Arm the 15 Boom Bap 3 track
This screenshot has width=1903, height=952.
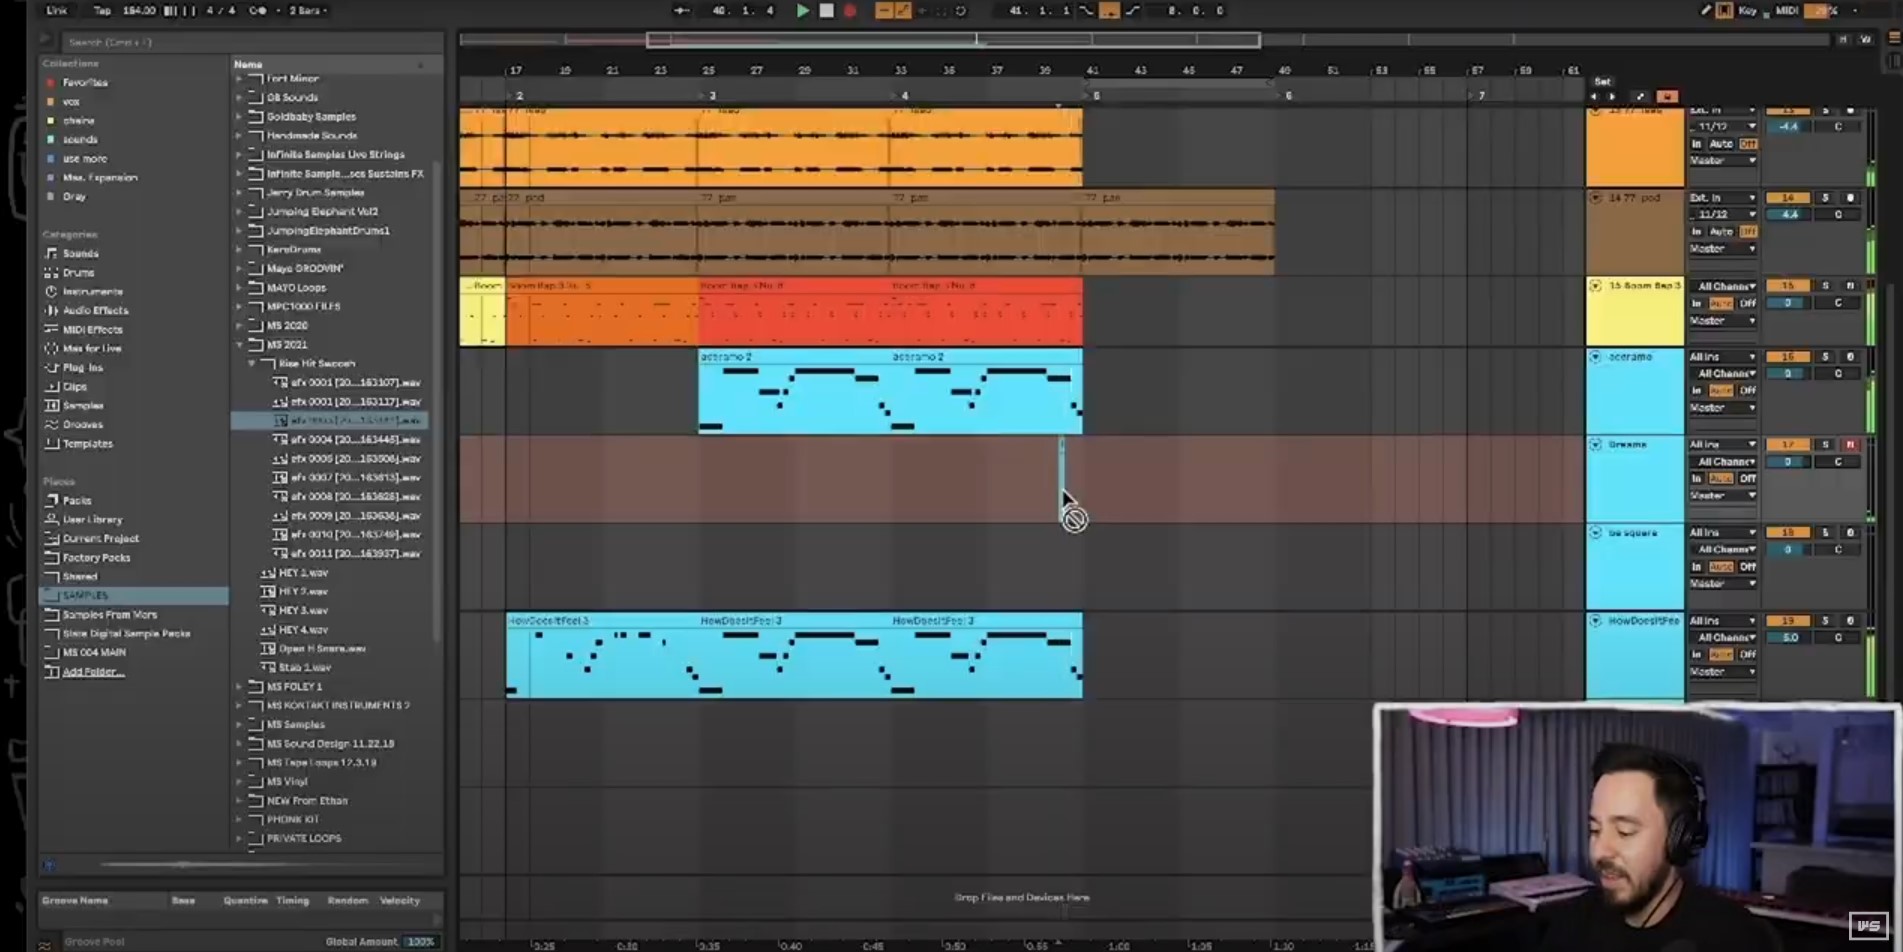pyautogui.click(x=1850, y=286)
